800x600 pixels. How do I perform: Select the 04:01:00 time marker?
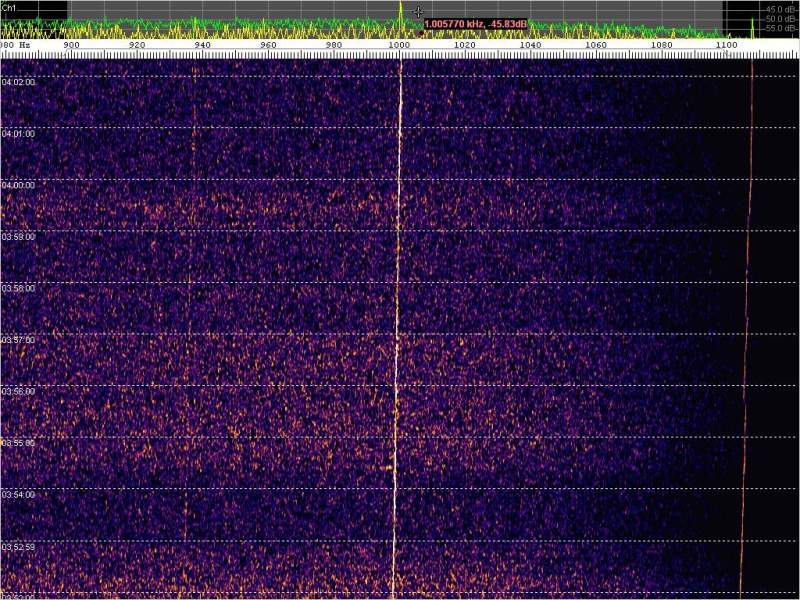click(18, 133)
